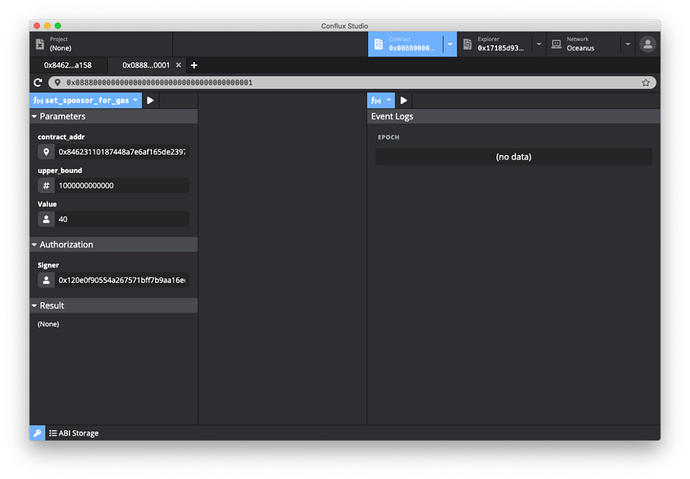Close the 0x0888...0001 tab
Image resolution: width=690 pixels, height=479 pixels.
pyautogui.click(x=179, y=65)
